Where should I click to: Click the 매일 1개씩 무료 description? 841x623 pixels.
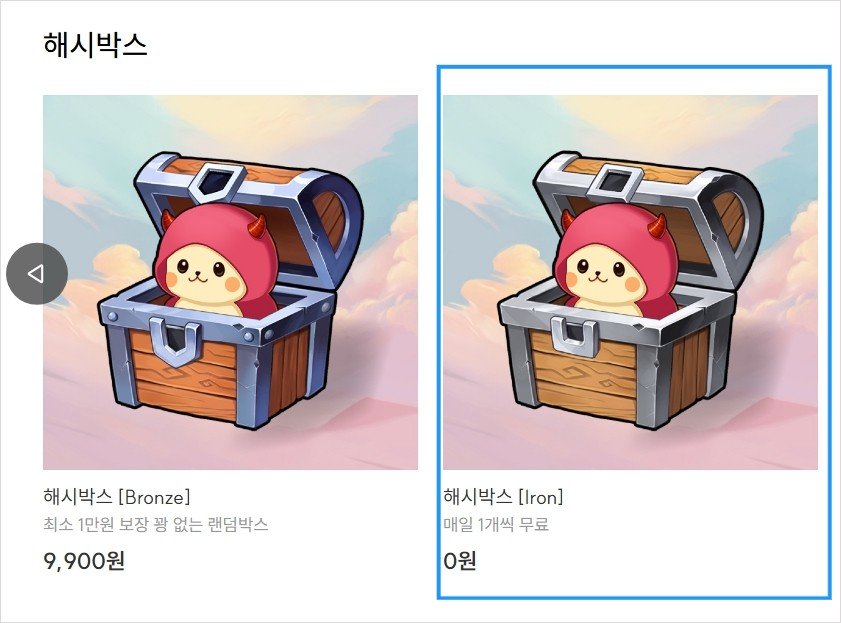(x=496, y=524)
